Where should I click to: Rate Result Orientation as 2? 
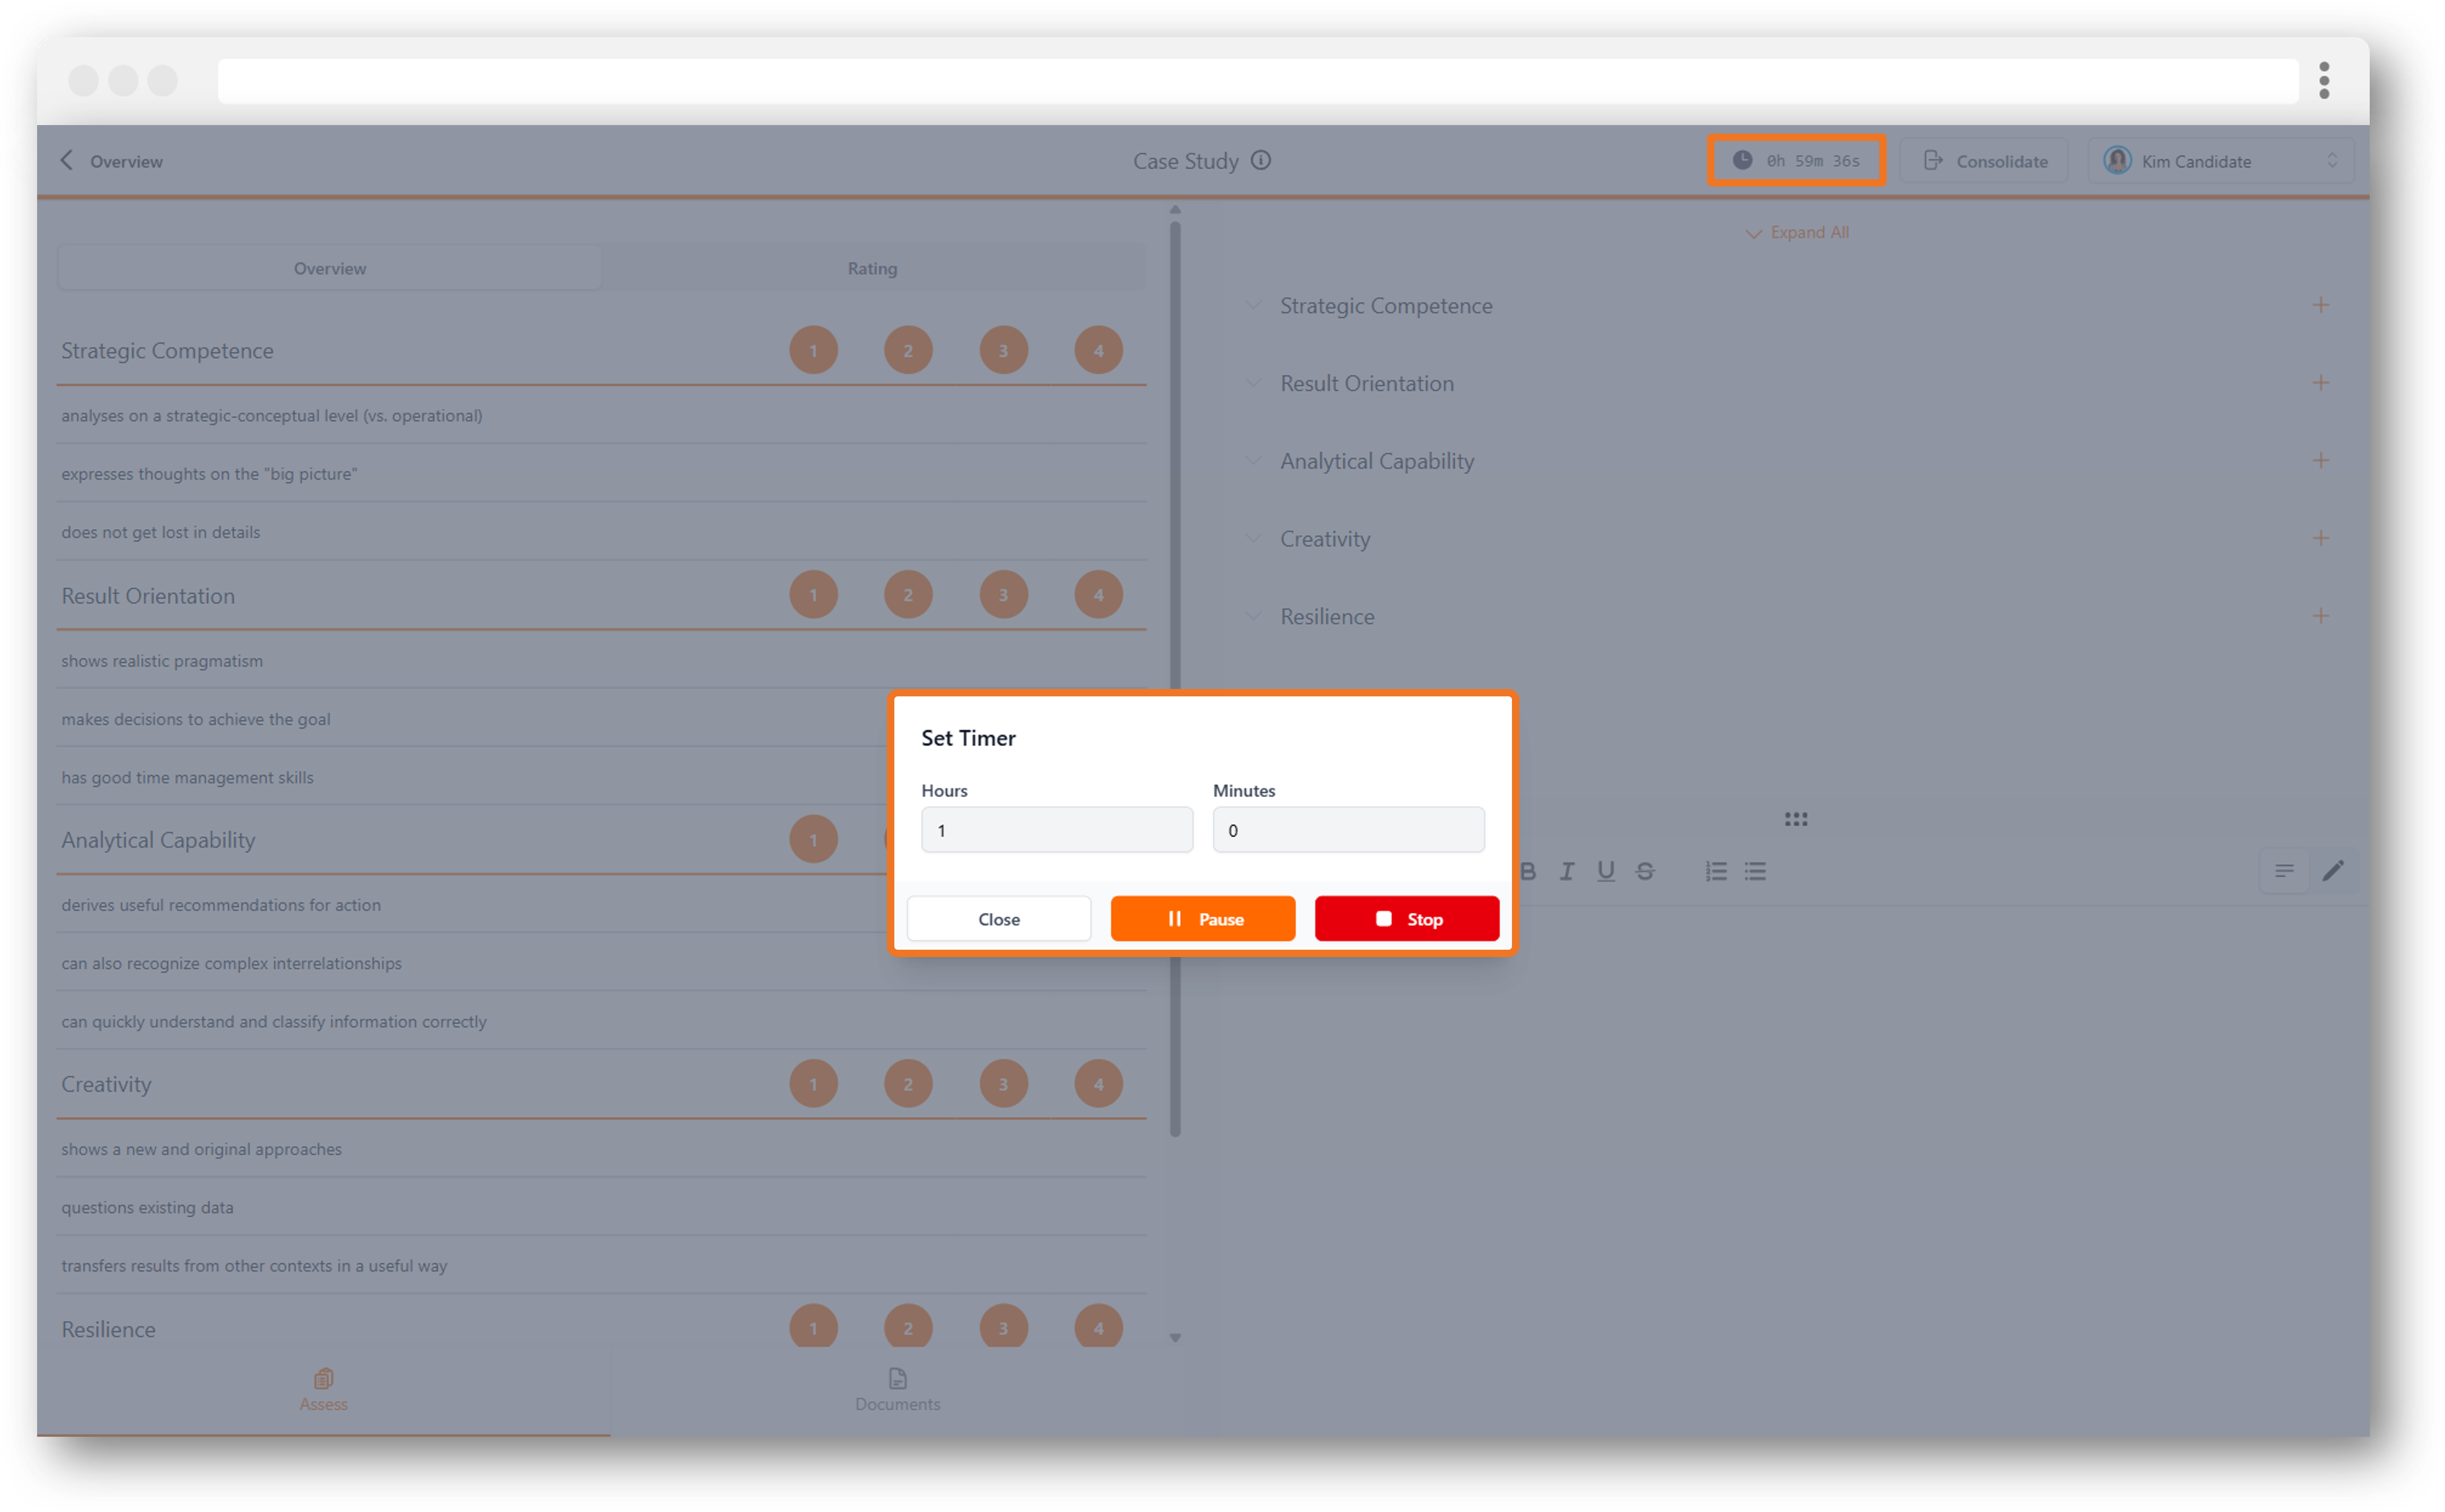(908, 595)
